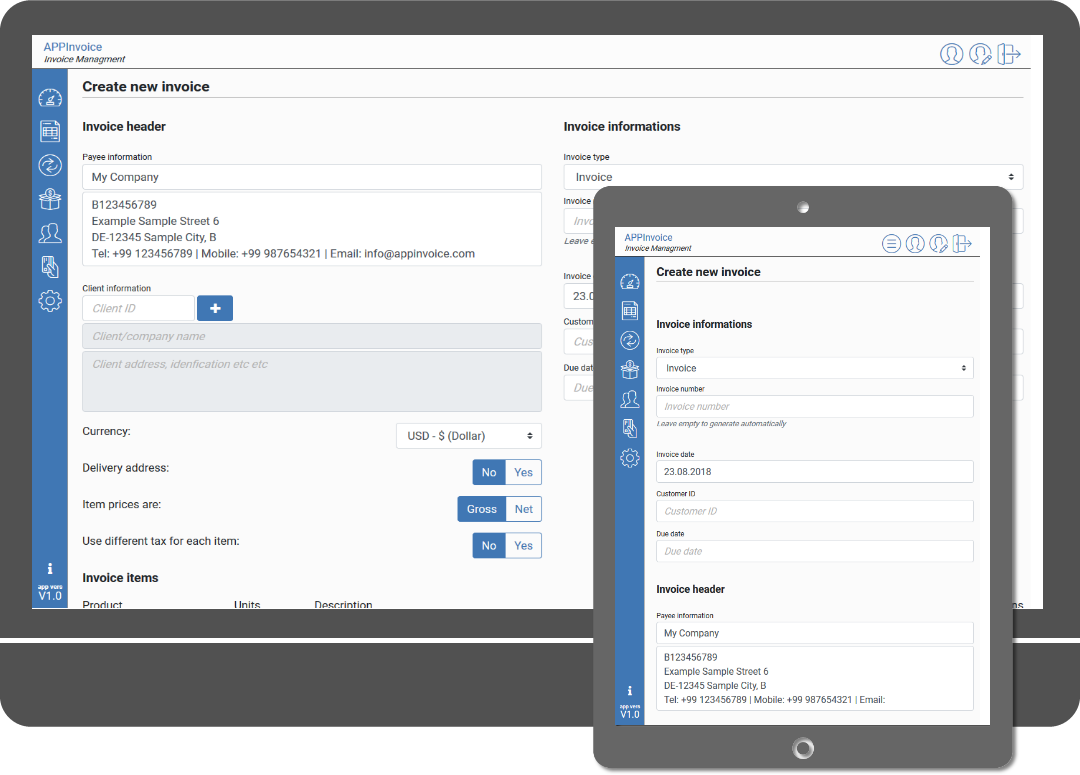Open clients people icon in desktop sidebar
The width and height of the screenshot is (1080, 775).
coord(50,233)
